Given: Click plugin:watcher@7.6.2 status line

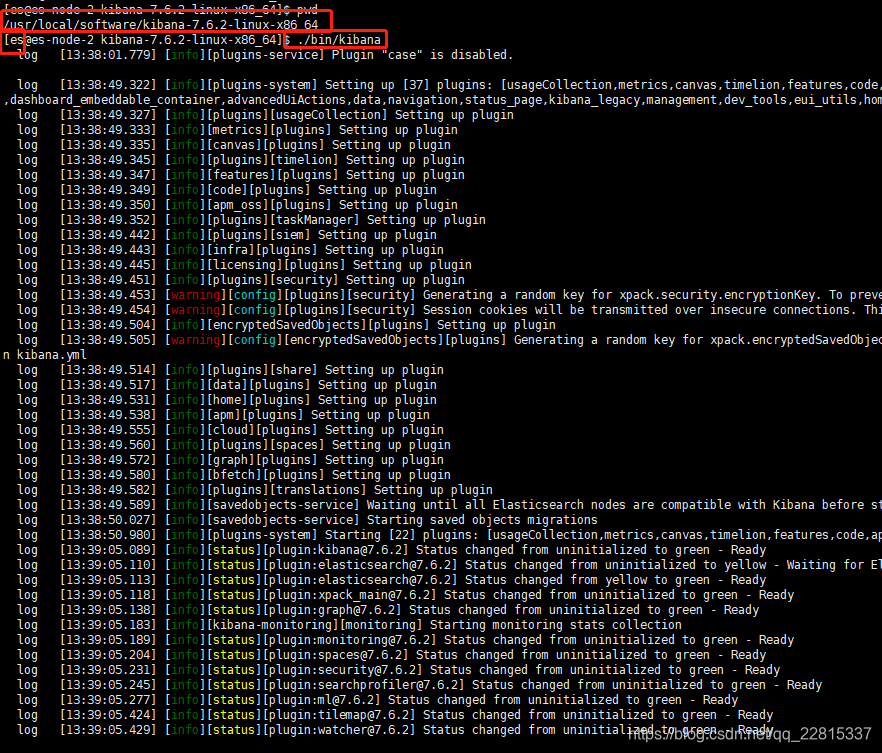Looking at the screenshot, I should (395, 730).
